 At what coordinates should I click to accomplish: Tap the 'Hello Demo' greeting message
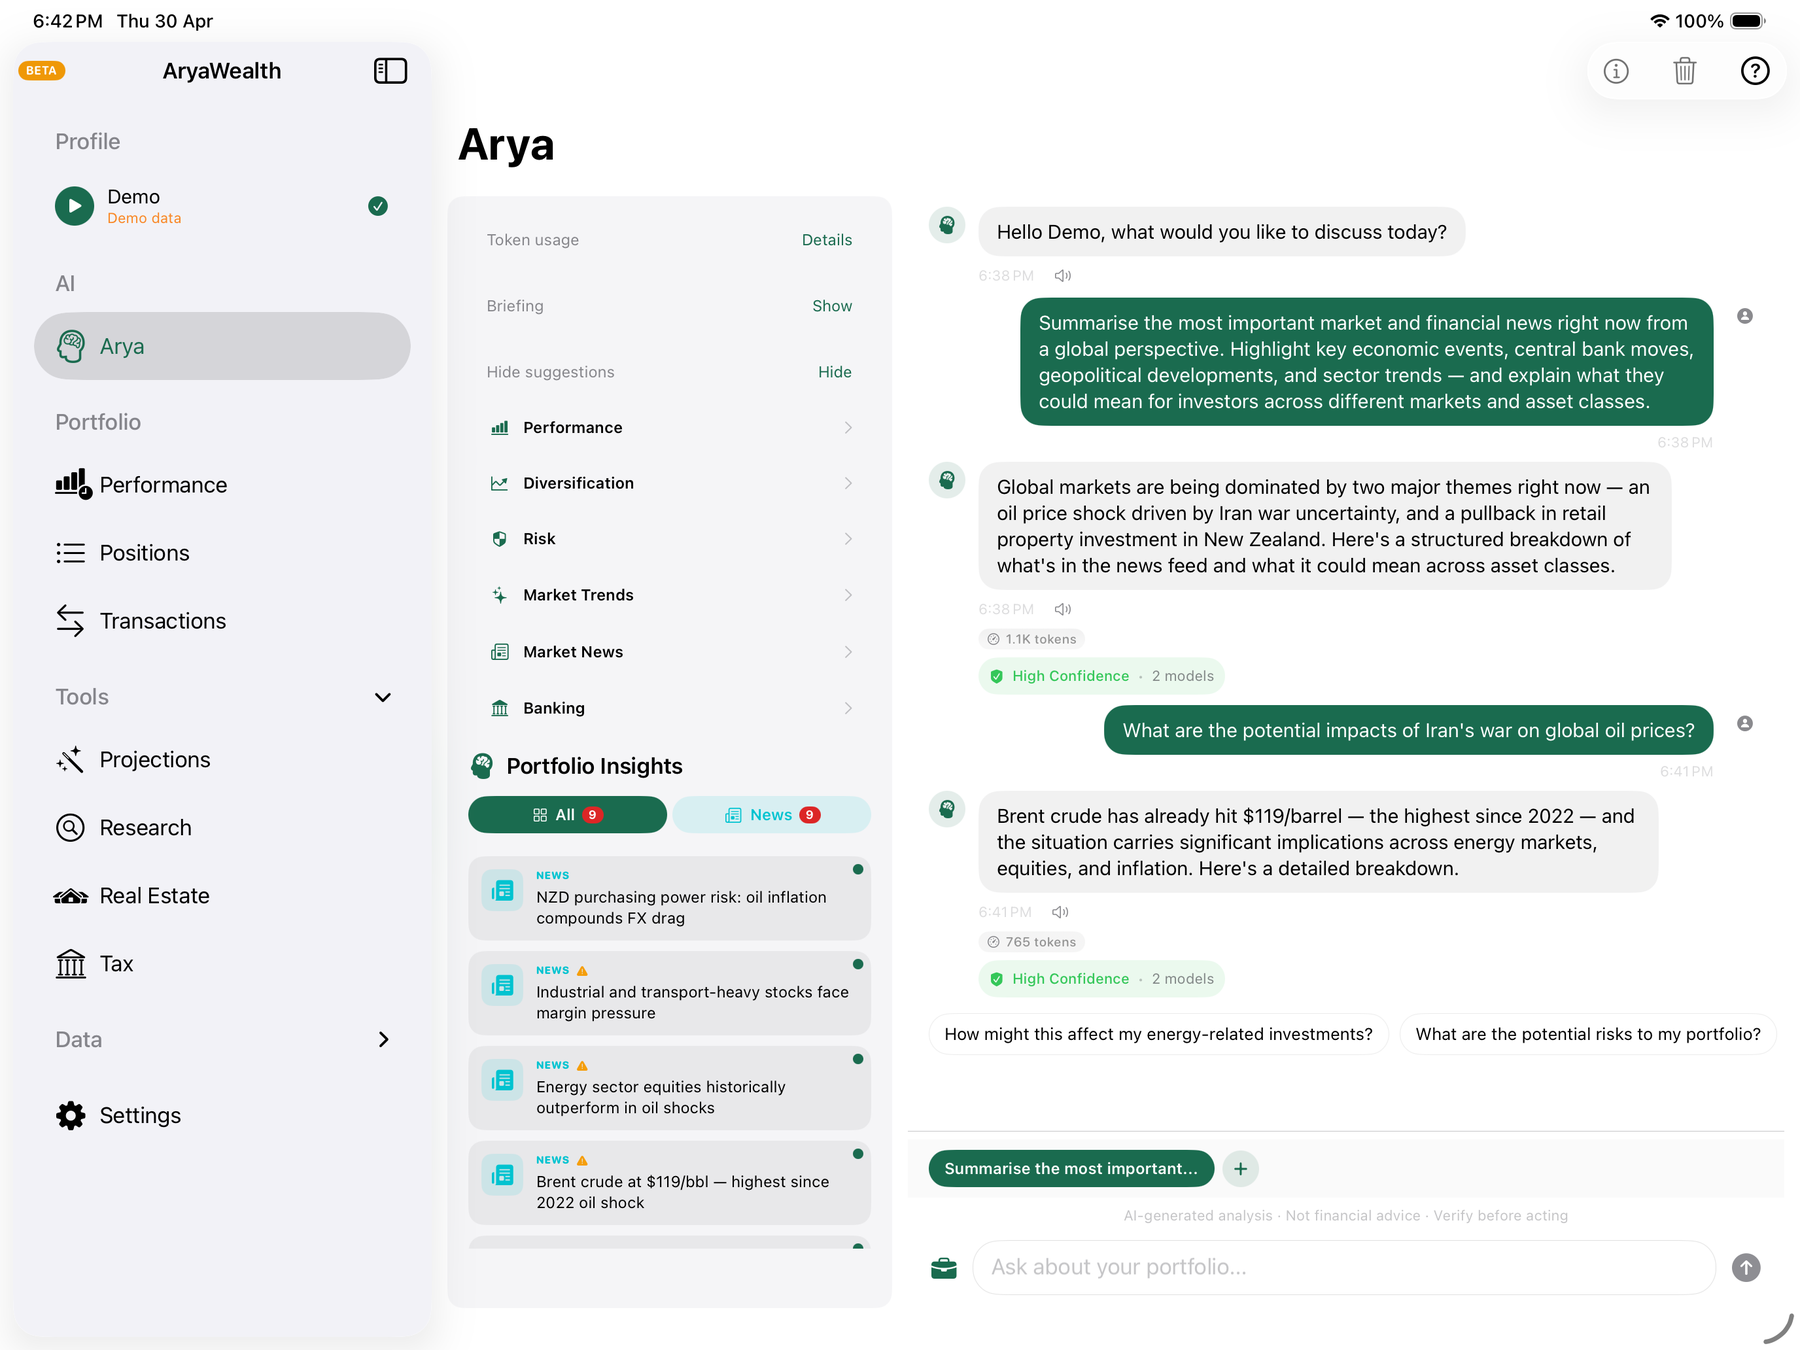[1221, 232]
